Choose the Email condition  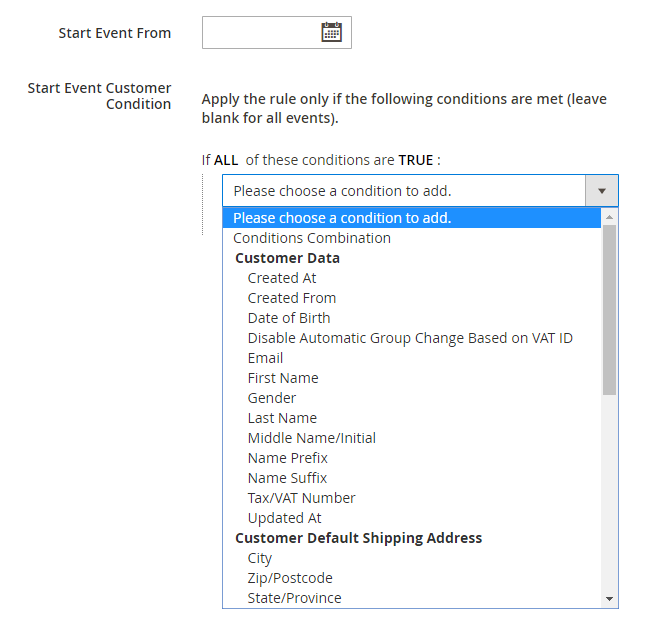click(x=265, y=358)
